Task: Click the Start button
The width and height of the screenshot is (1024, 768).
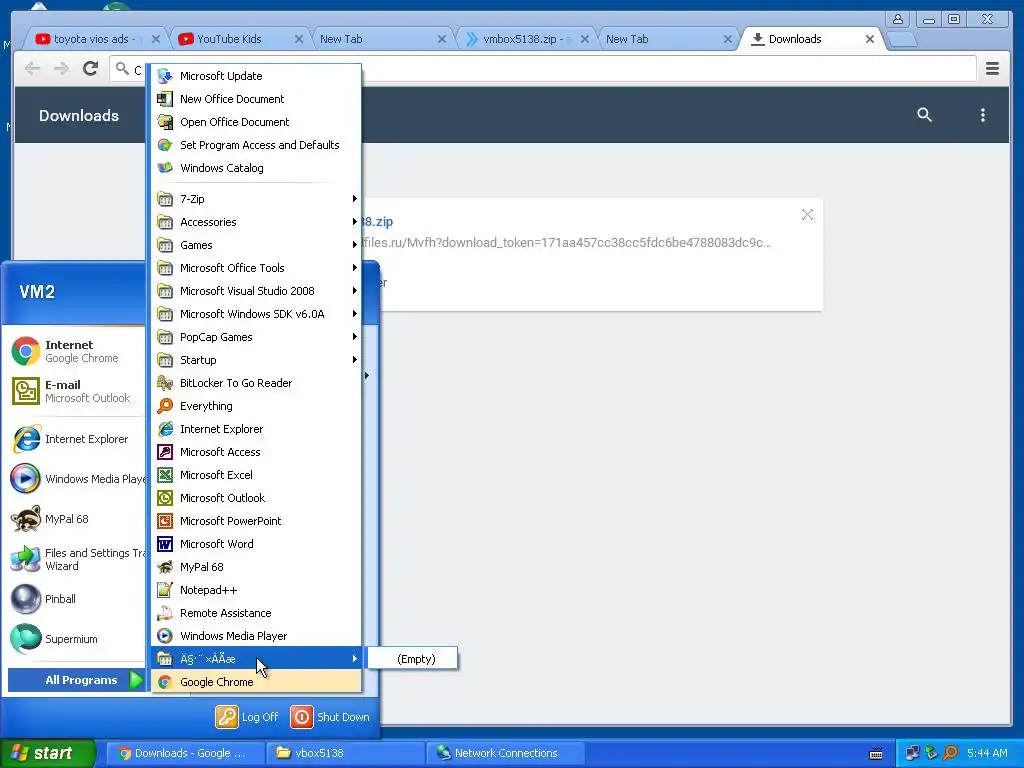Action: [47, 753]
